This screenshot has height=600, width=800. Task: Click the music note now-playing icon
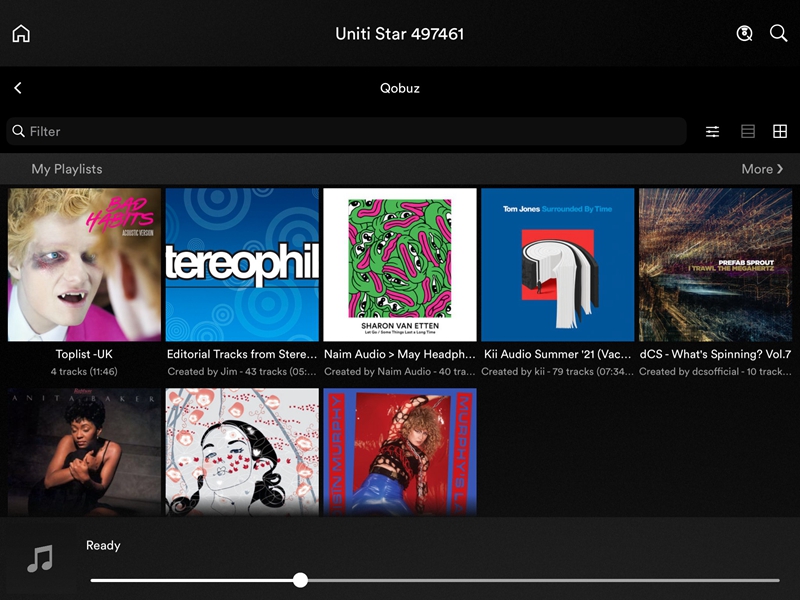tap(40, 558)
